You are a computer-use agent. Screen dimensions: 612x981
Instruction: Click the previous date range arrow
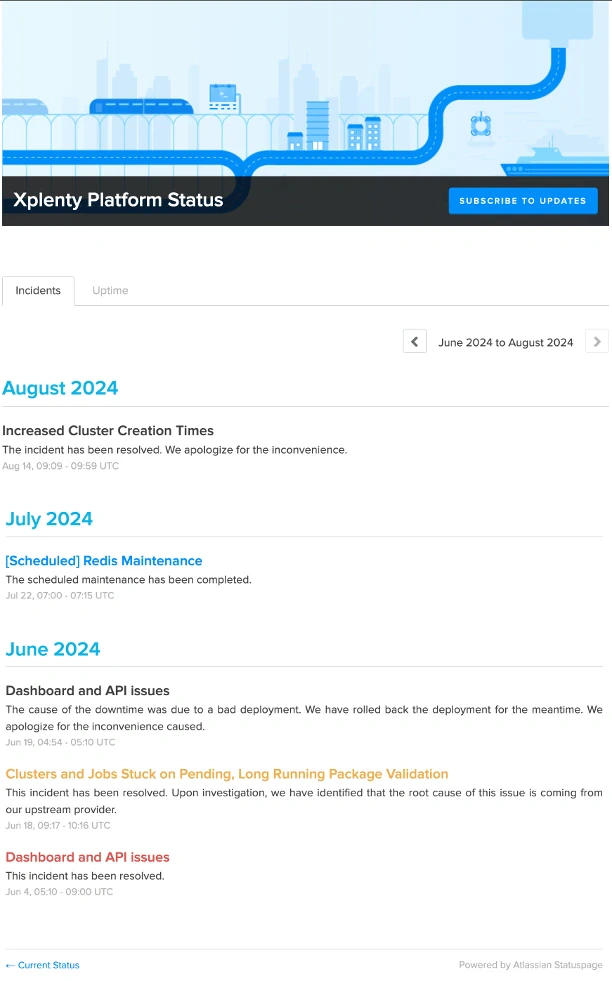pyautogui.click(x=414, y=342)
